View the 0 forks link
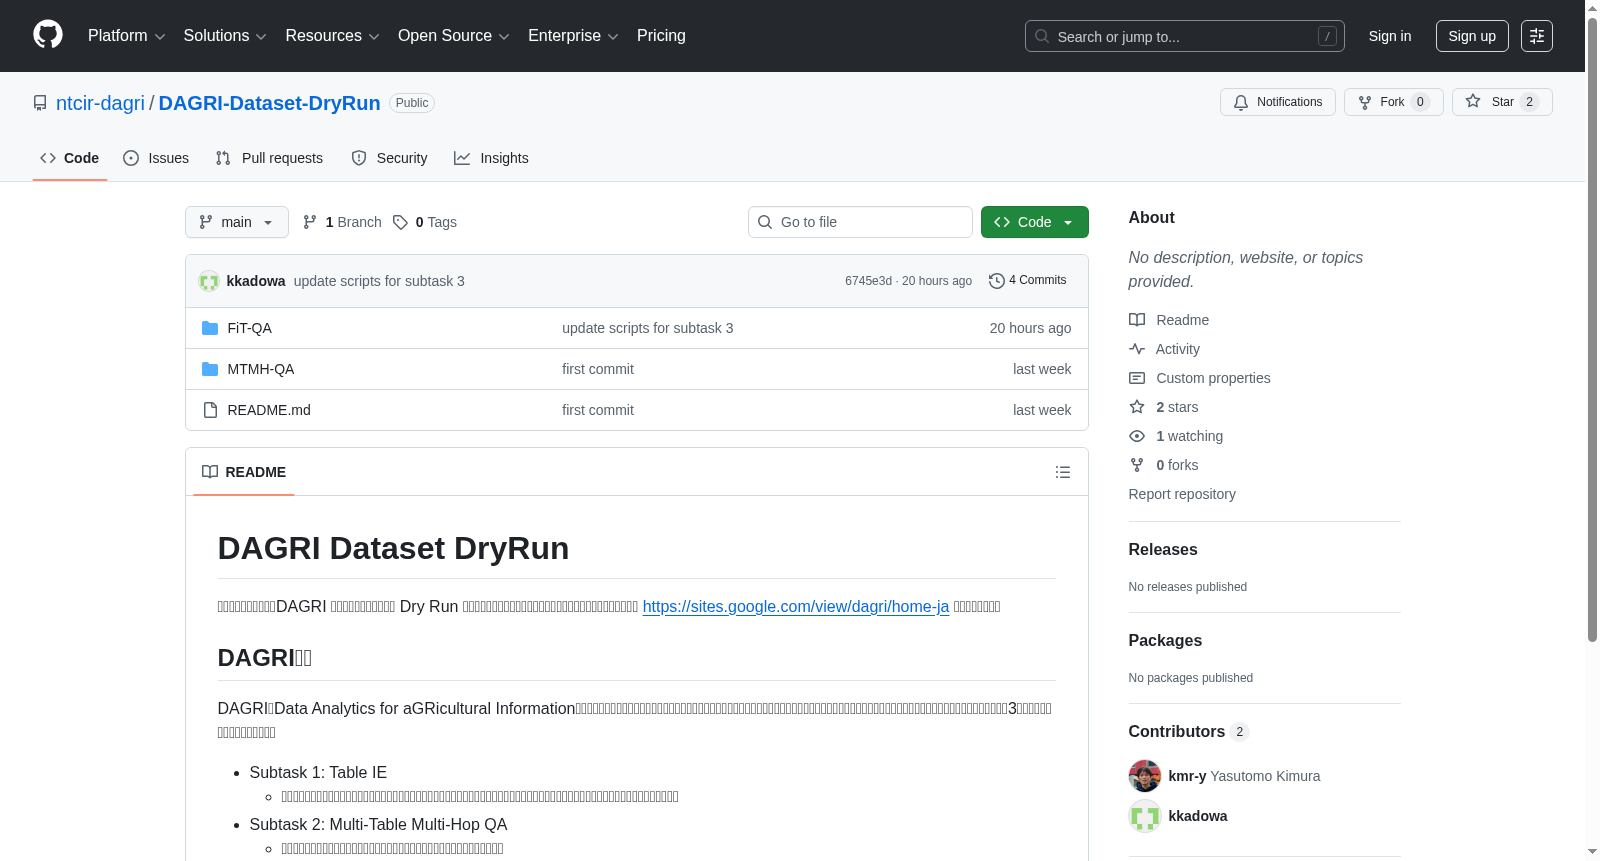 point(1164,465)
